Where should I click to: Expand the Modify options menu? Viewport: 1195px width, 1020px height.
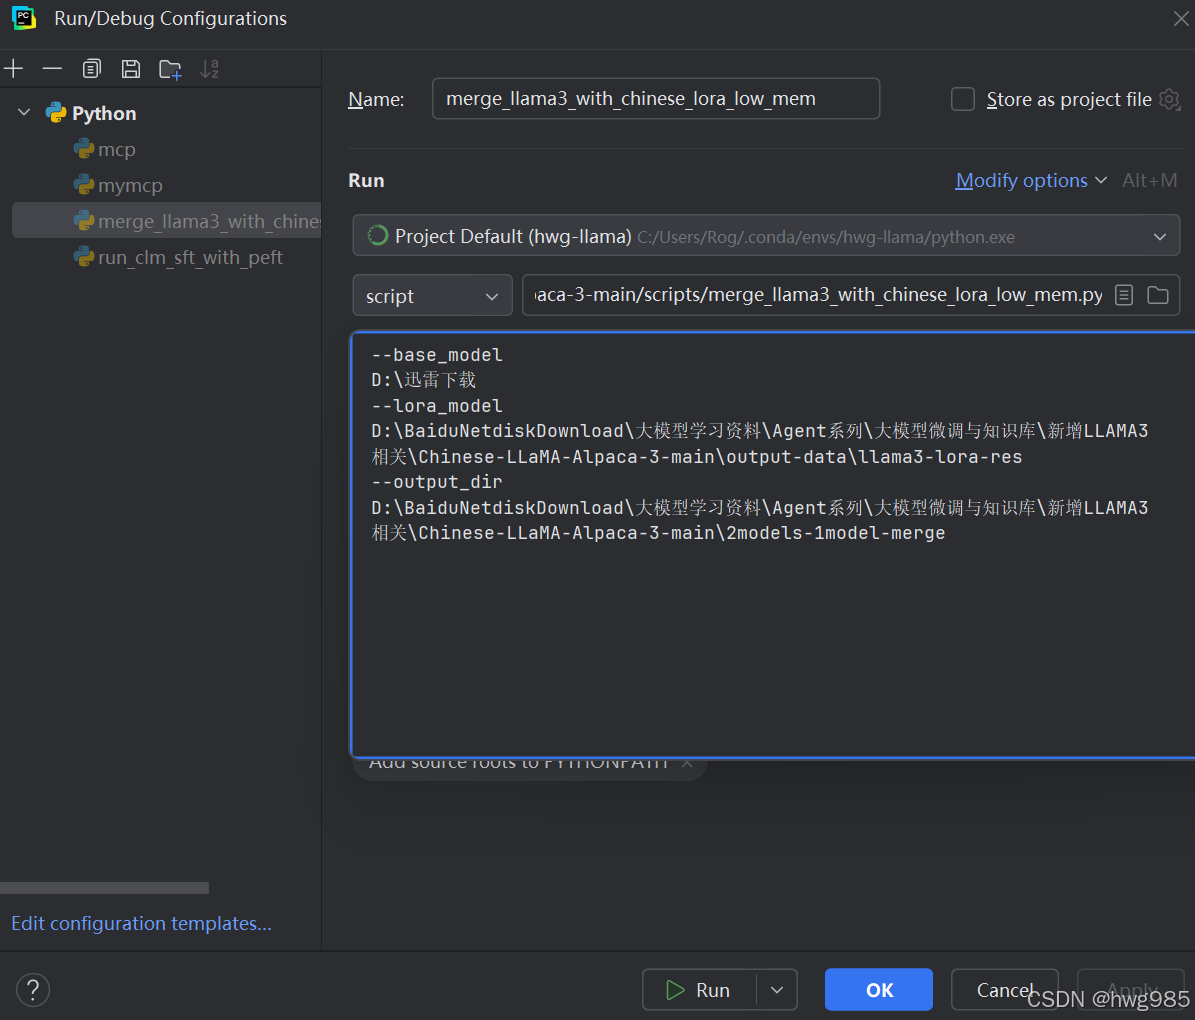click(x=1030, y=181)
